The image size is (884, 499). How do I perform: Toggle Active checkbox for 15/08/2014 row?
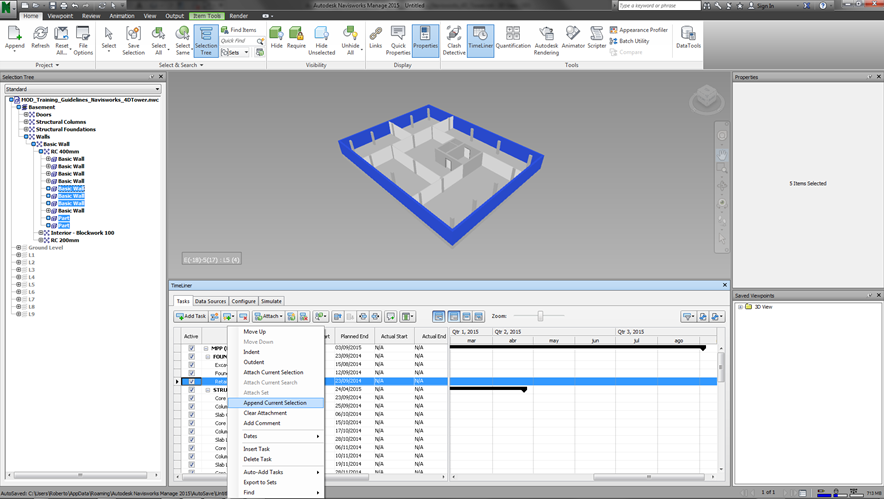tap(192, 365)
